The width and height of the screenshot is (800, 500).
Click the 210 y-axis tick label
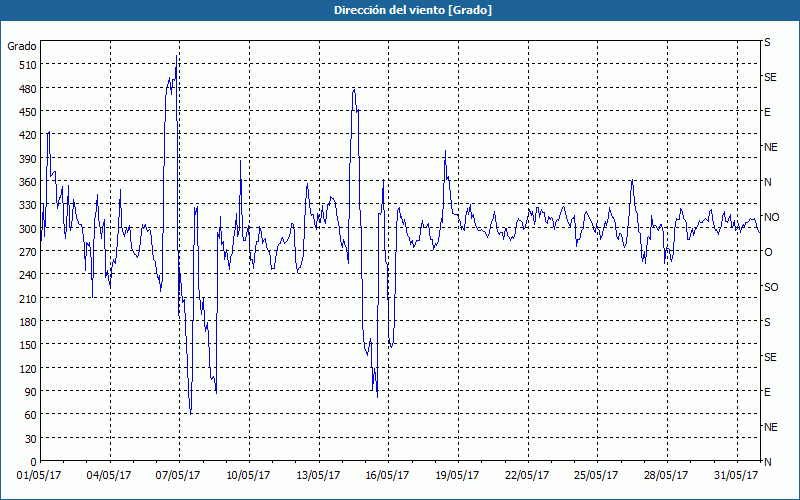point(27,298)
